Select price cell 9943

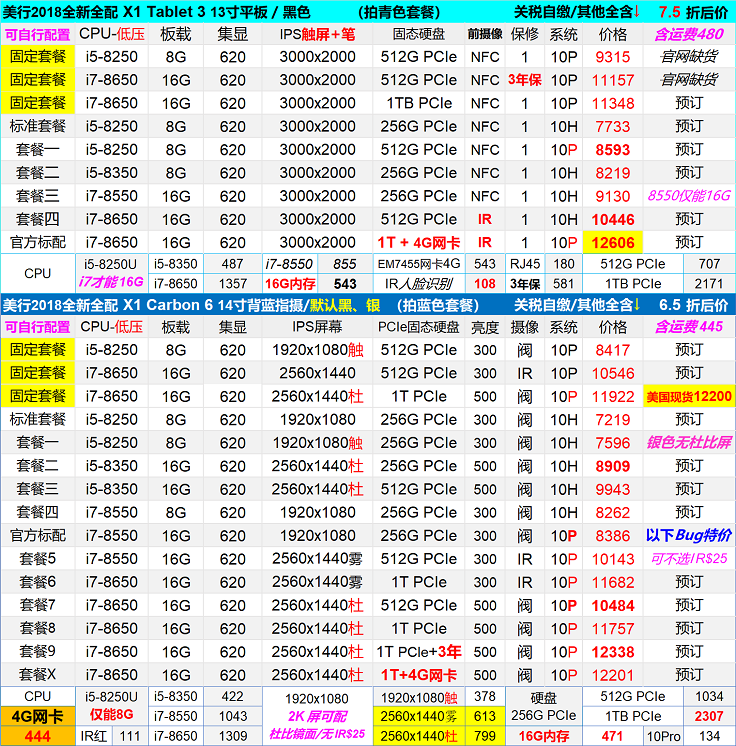613,490
